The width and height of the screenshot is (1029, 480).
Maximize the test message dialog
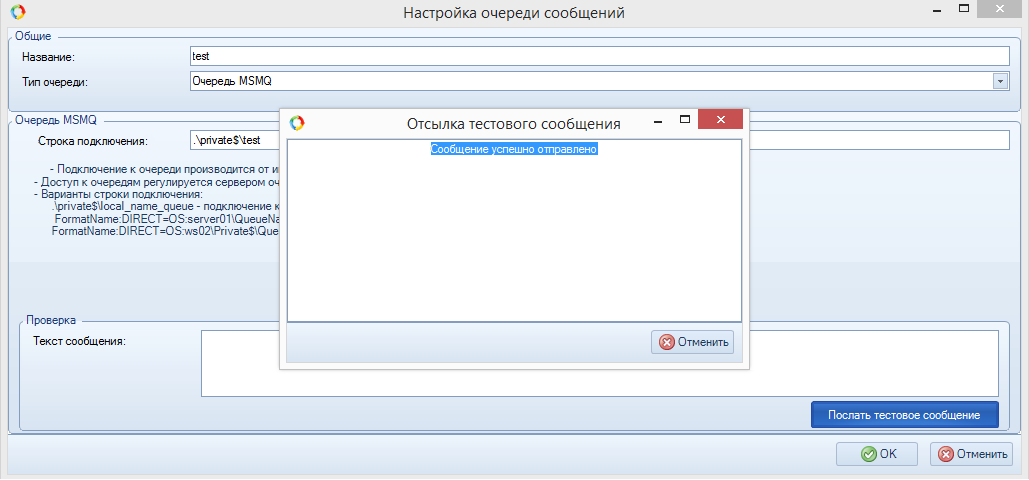click(x=686, y=119)
